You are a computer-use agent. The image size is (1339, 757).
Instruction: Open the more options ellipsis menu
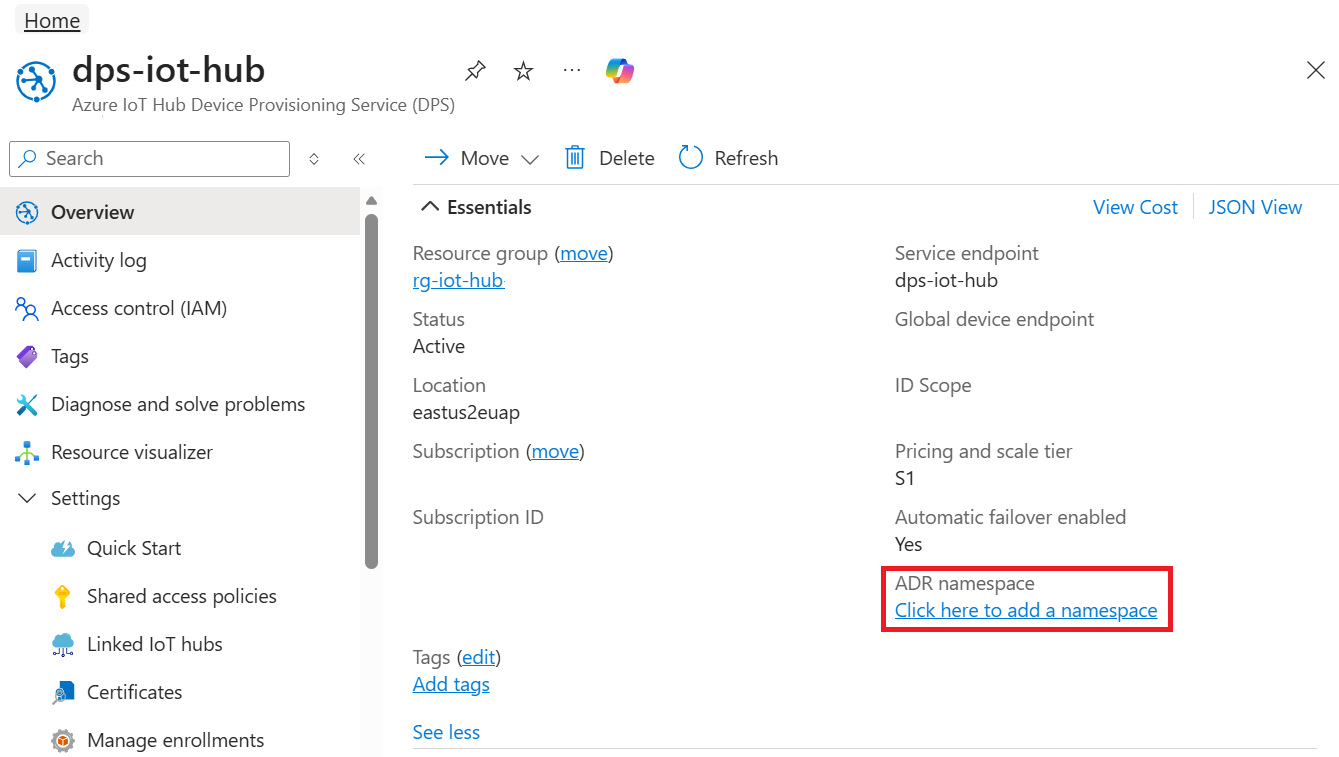point(572,71)
